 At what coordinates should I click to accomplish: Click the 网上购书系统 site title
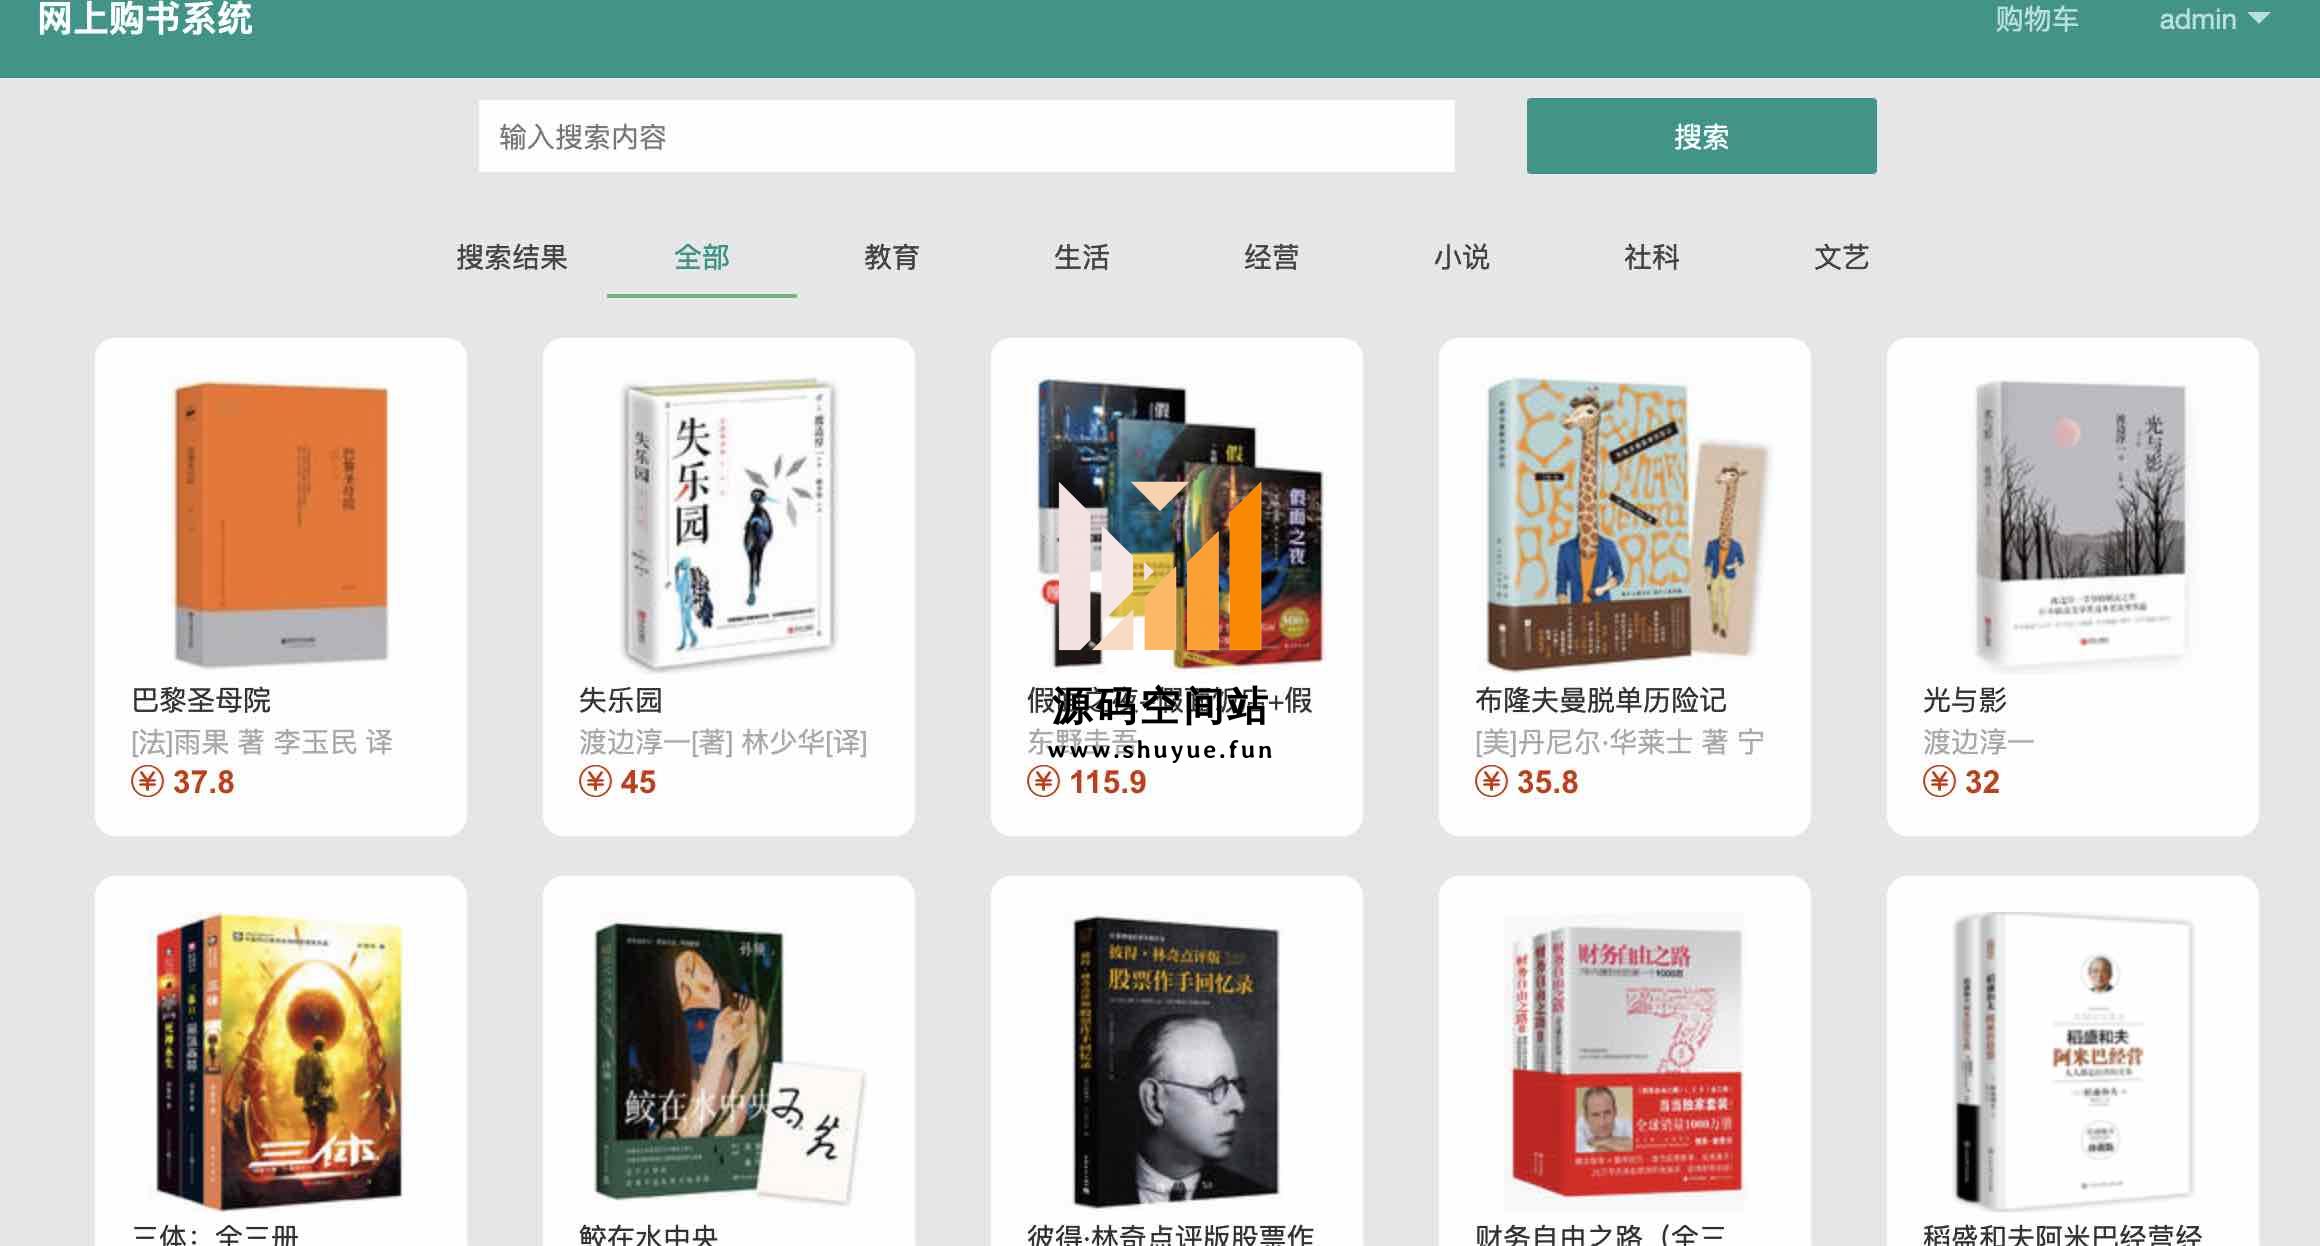click(x=145, y=19)
